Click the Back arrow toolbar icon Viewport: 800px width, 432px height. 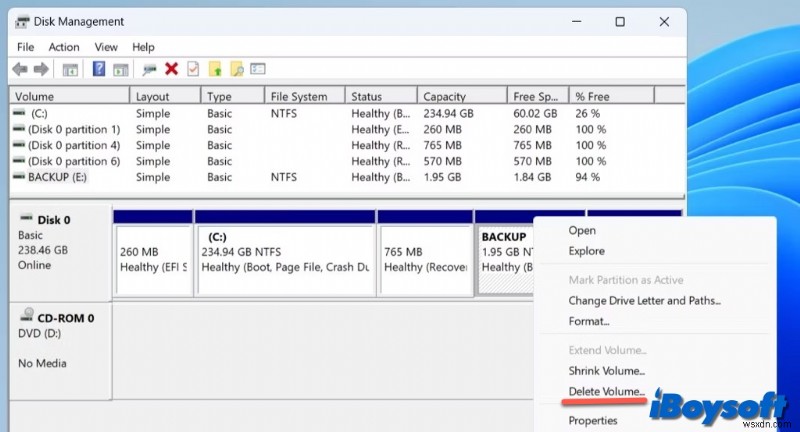pos(20,69)
